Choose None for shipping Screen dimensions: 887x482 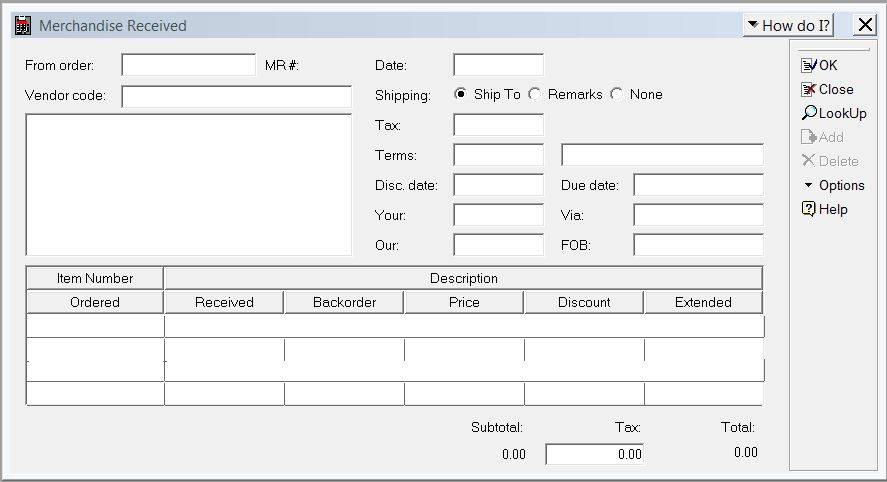point(617,94)
